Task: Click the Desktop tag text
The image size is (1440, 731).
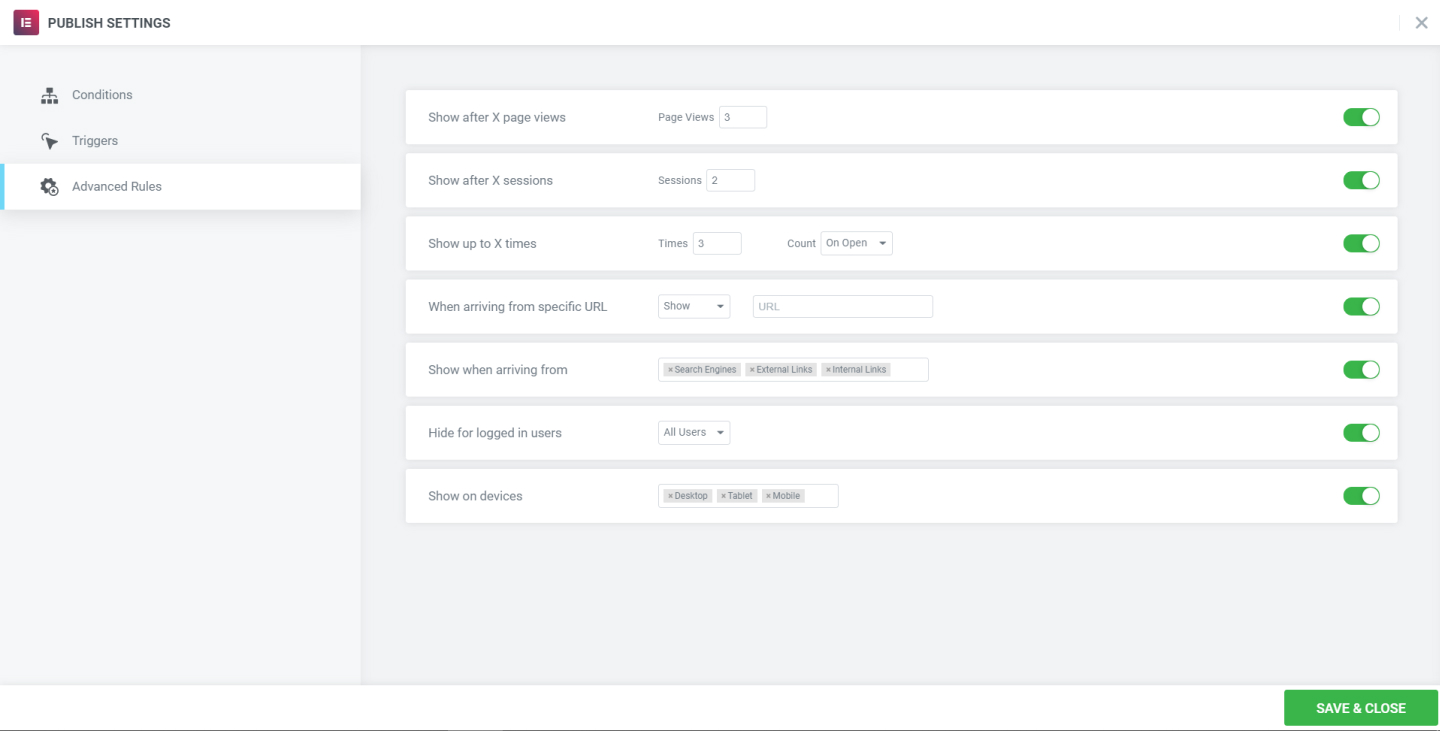Action: (691, 496)
